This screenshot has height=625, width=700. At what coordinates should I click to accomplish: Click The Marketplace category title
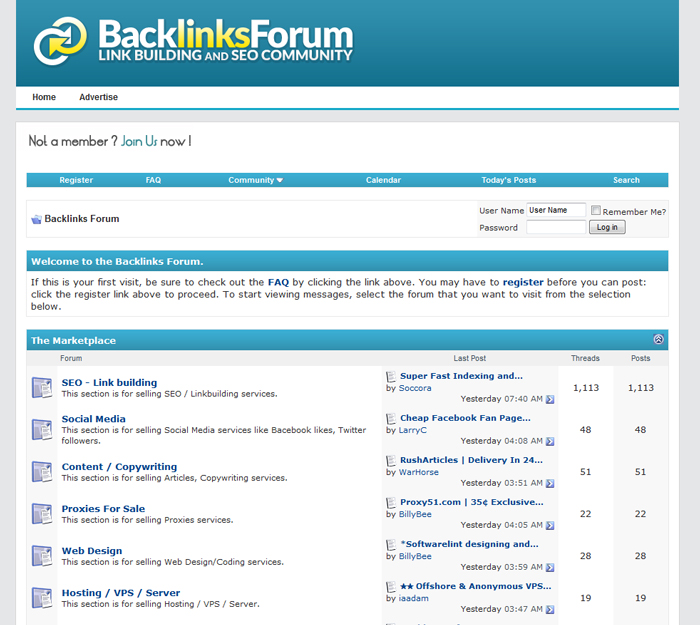(x=73, y=341)
